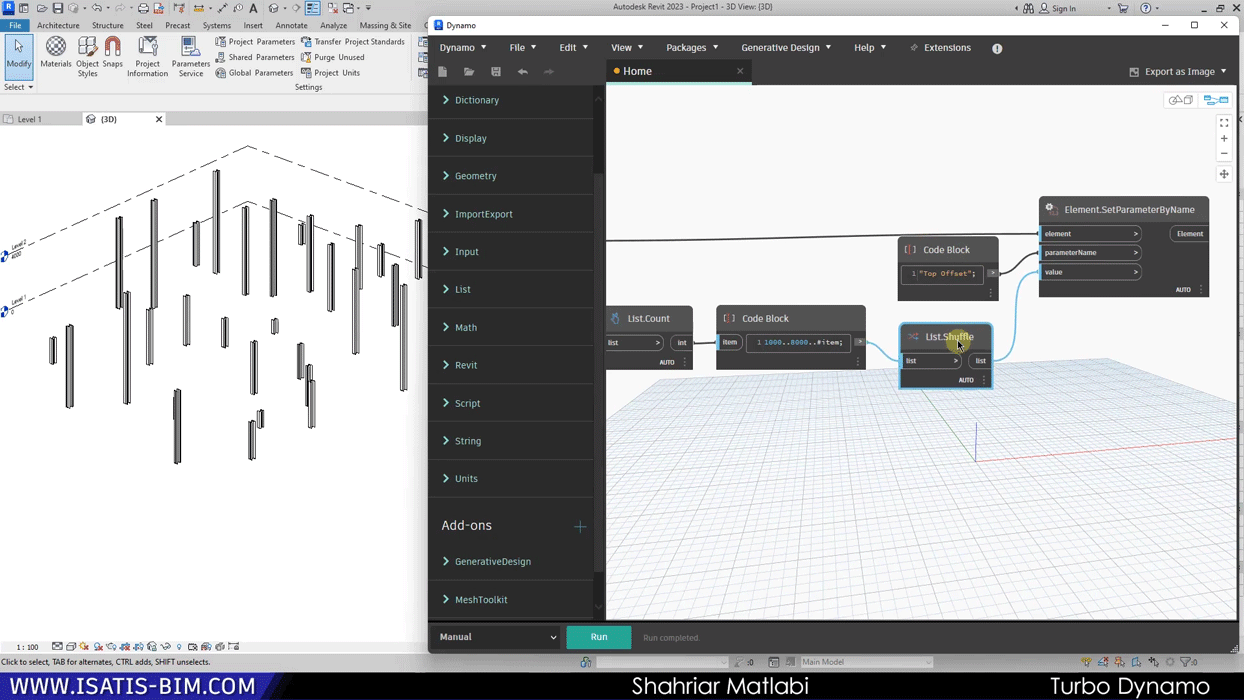Open the Manual run mode dropdown

pyautogui.click(x=496, y=637)
